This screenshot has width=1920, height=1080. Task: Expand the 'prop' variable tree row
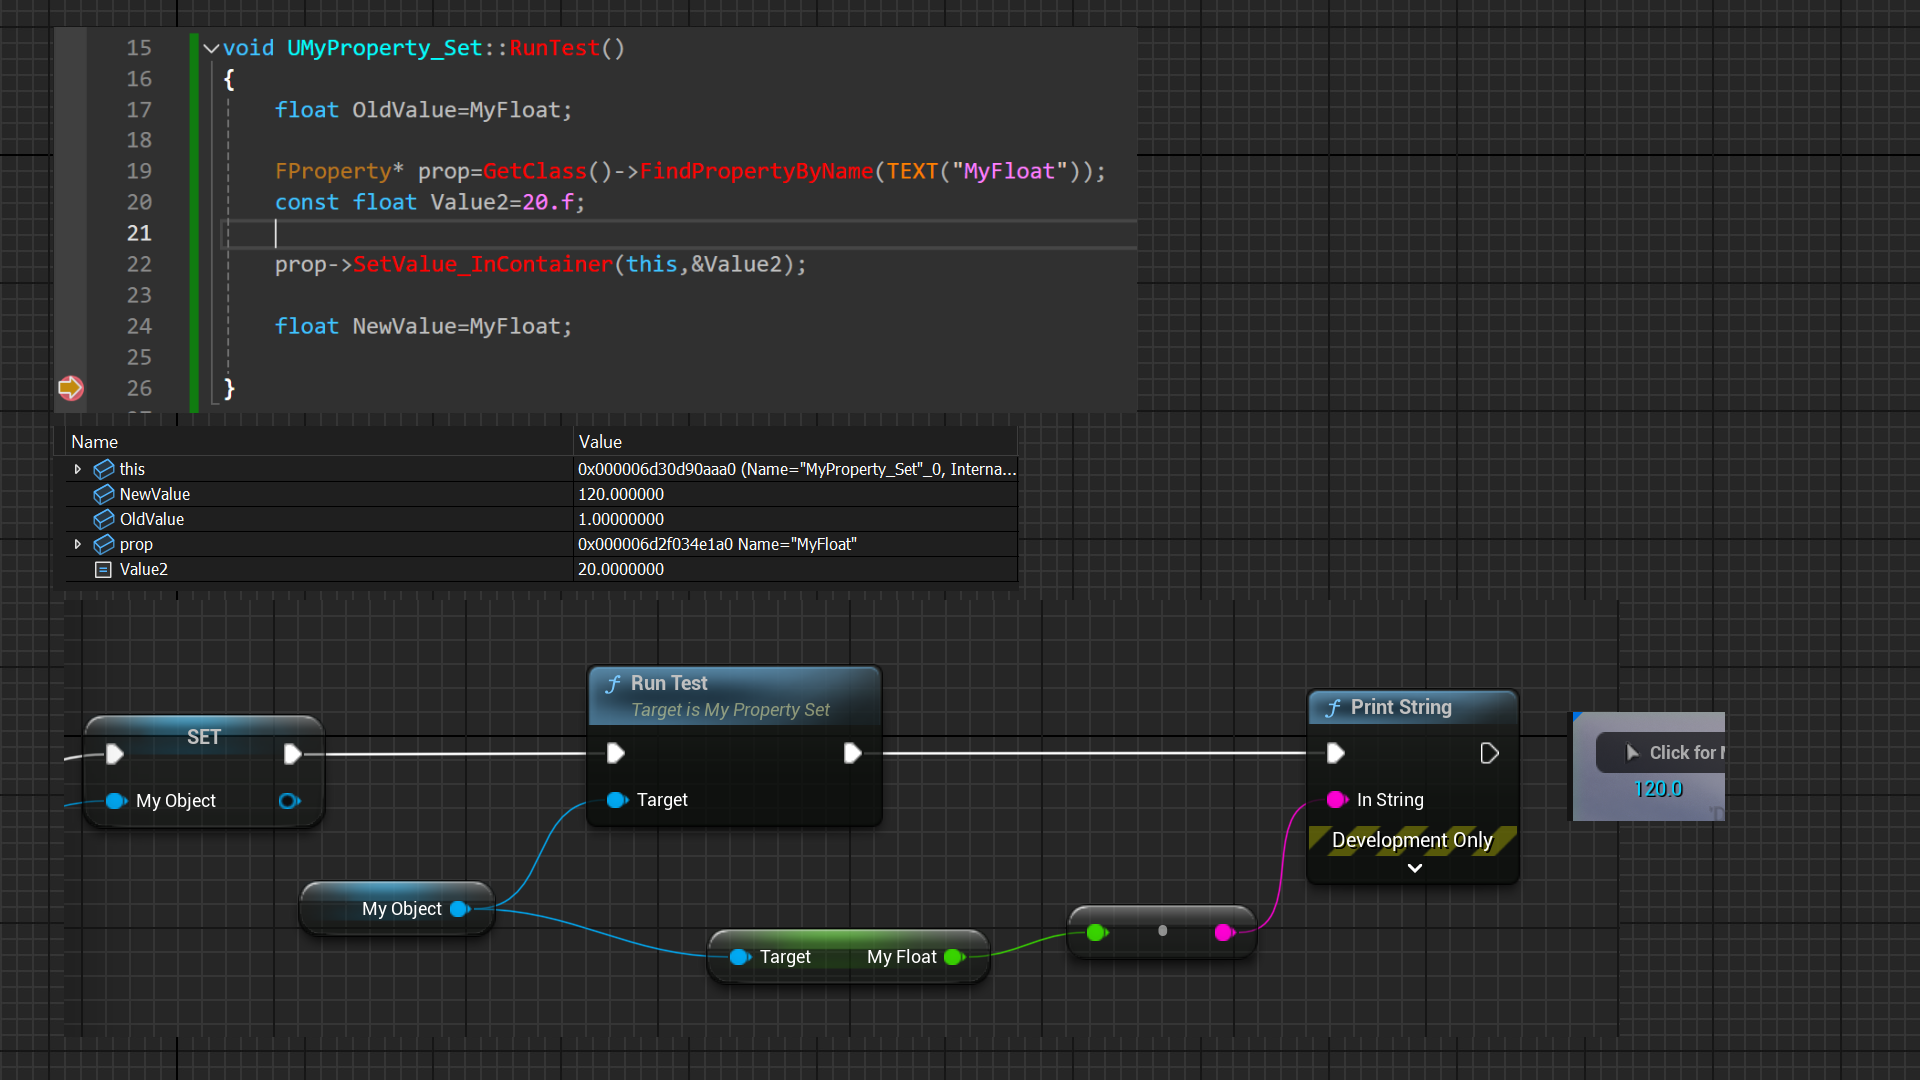tap(77, 544)
